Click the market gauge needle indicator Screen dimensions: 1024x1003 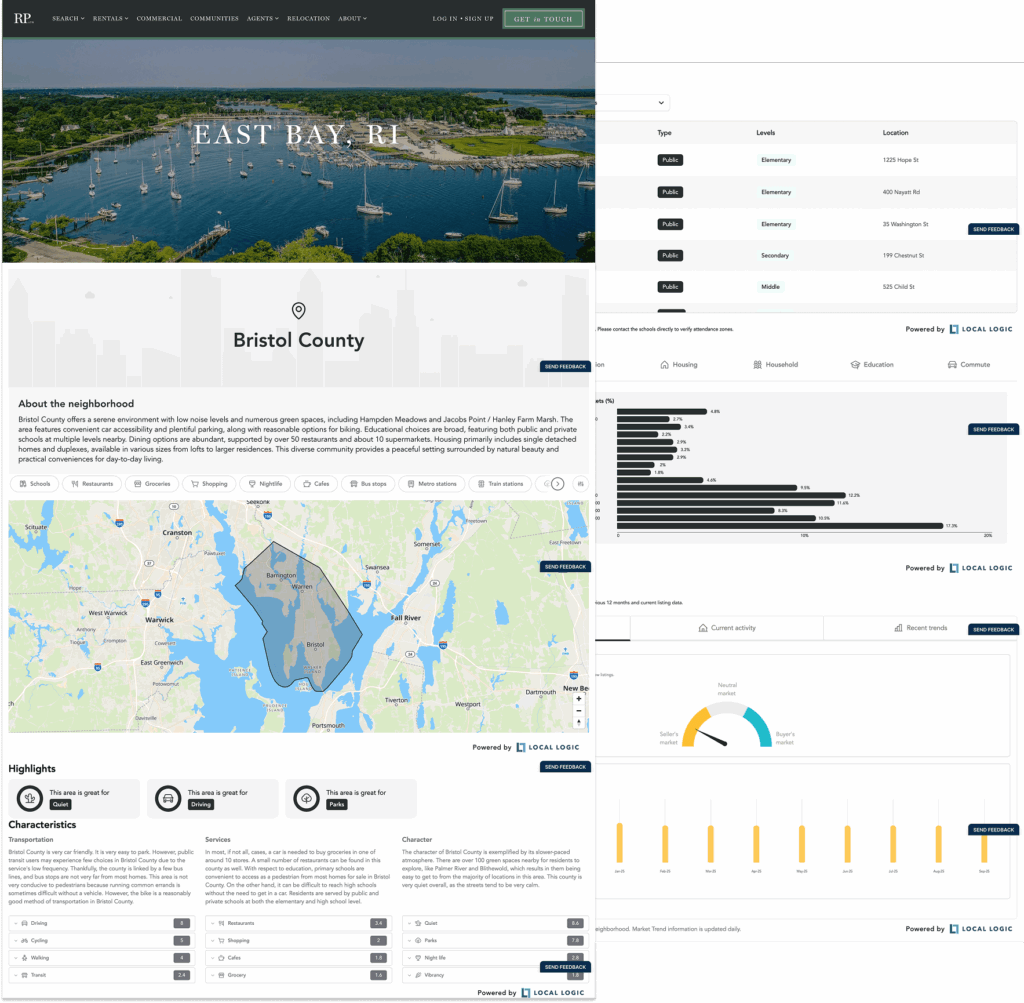[713, 738]
